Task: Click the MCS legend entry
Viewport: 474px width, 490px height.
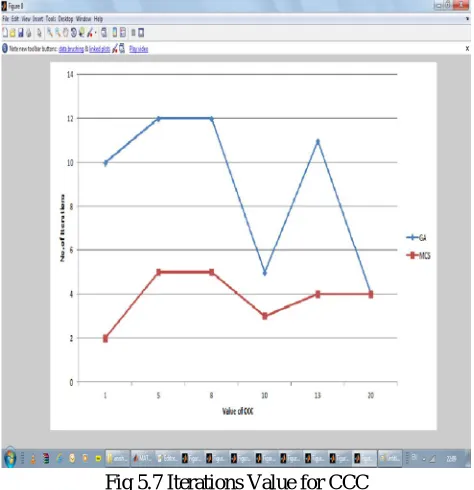Action: (x=418, y=256)
